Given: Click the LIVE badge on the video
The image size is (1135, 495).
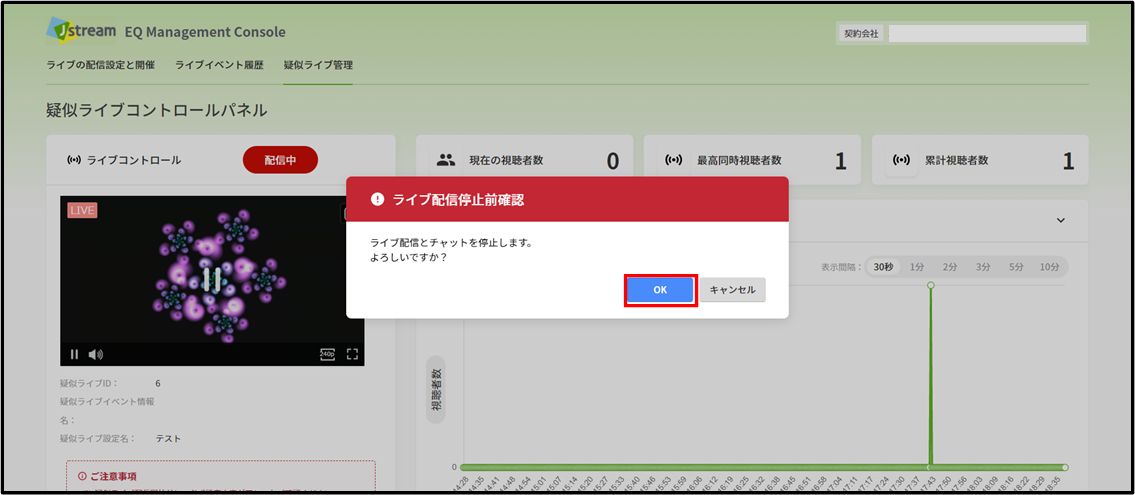Looking at the screenshot, I should [83, 210].
